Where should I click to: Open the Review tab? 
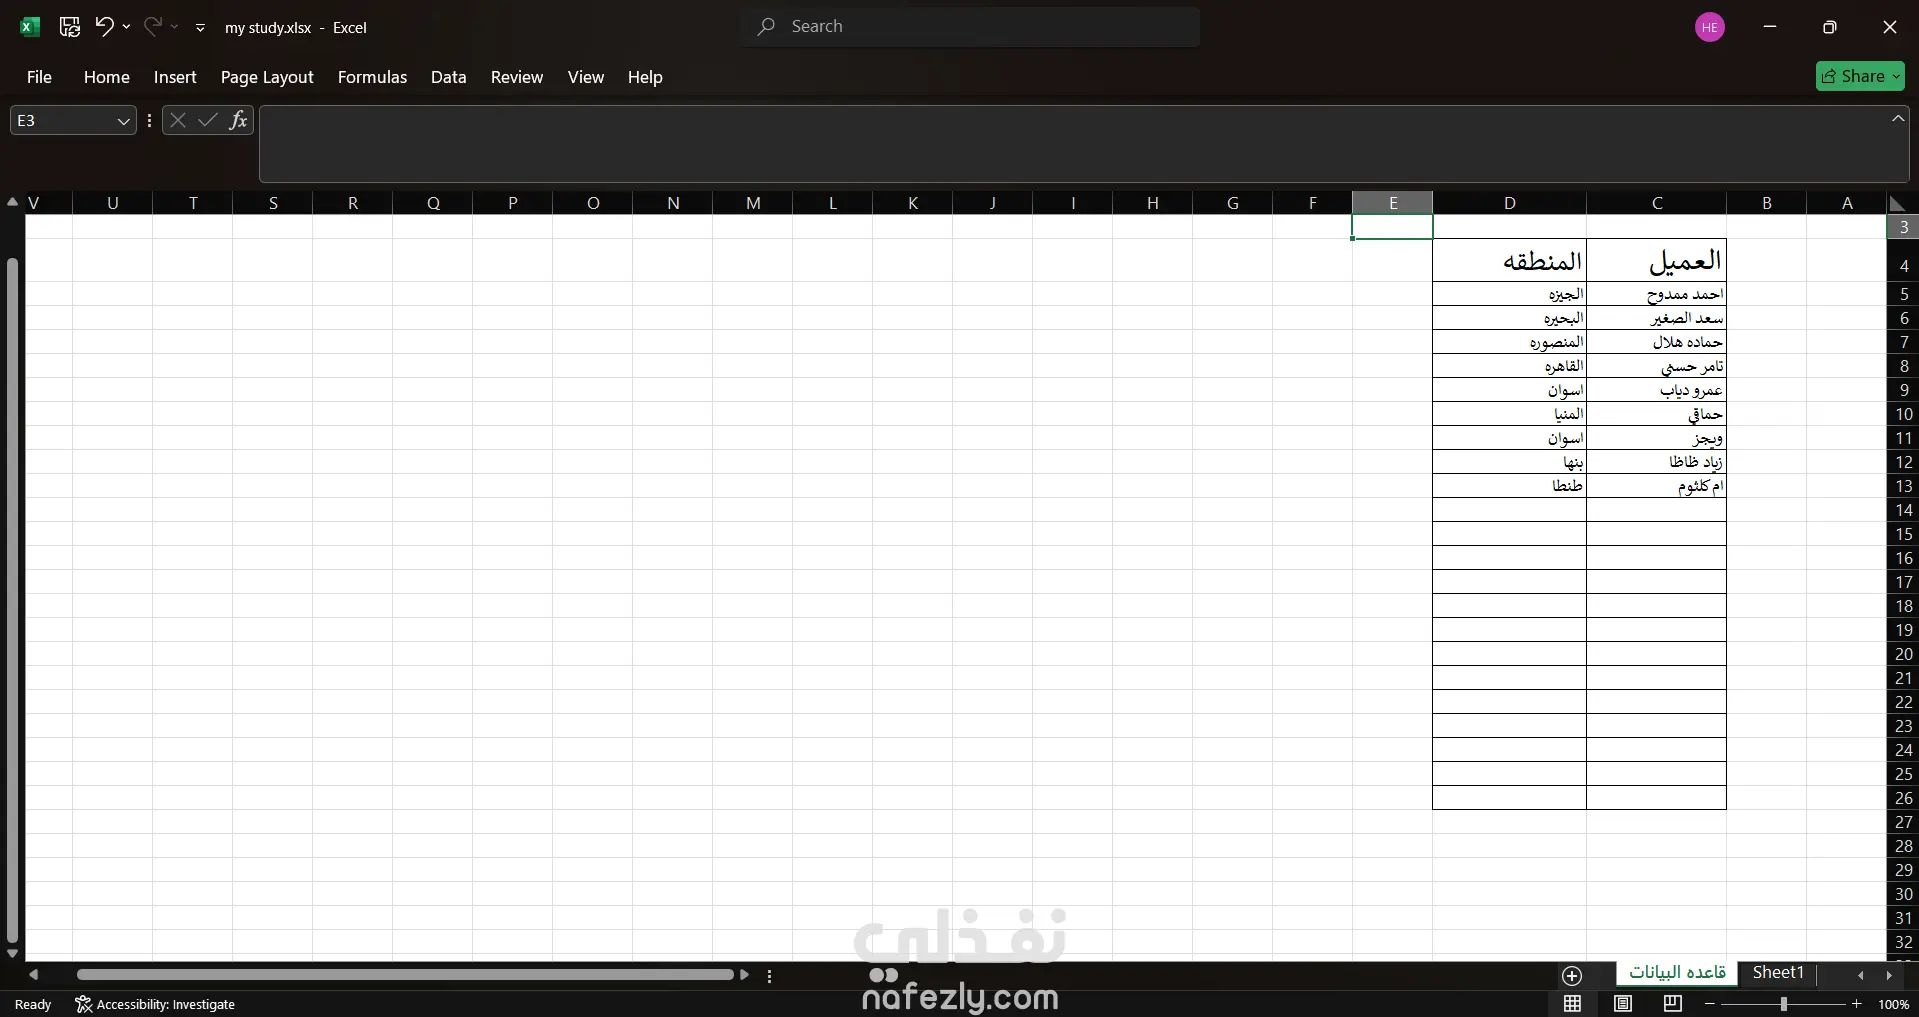point(517,77)
